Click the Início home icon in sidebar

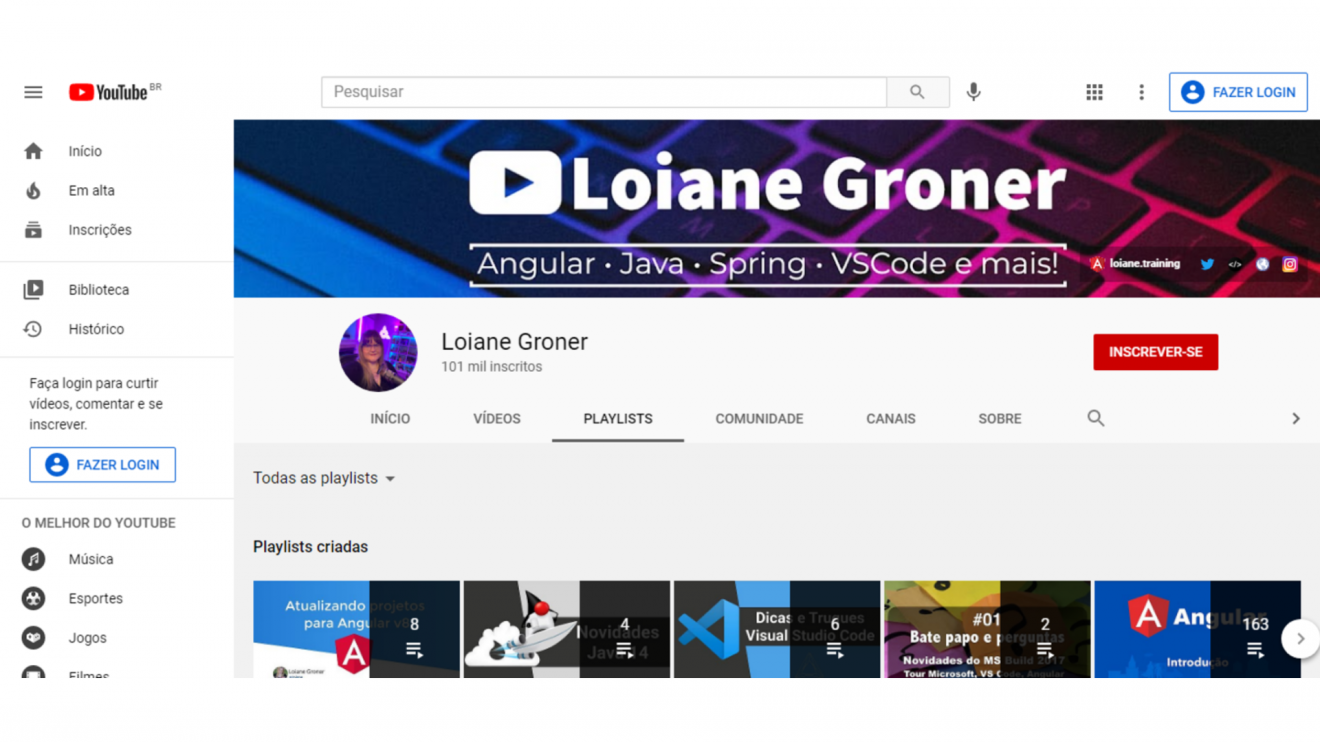point(33,151)
